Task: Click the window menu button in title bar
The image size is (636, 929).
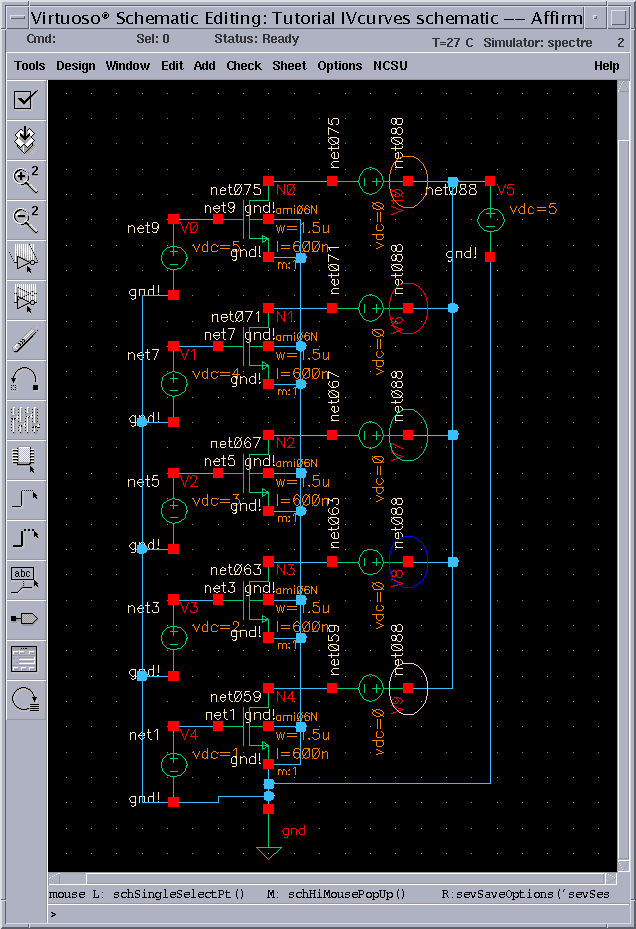Action: (x=17, y=18)
